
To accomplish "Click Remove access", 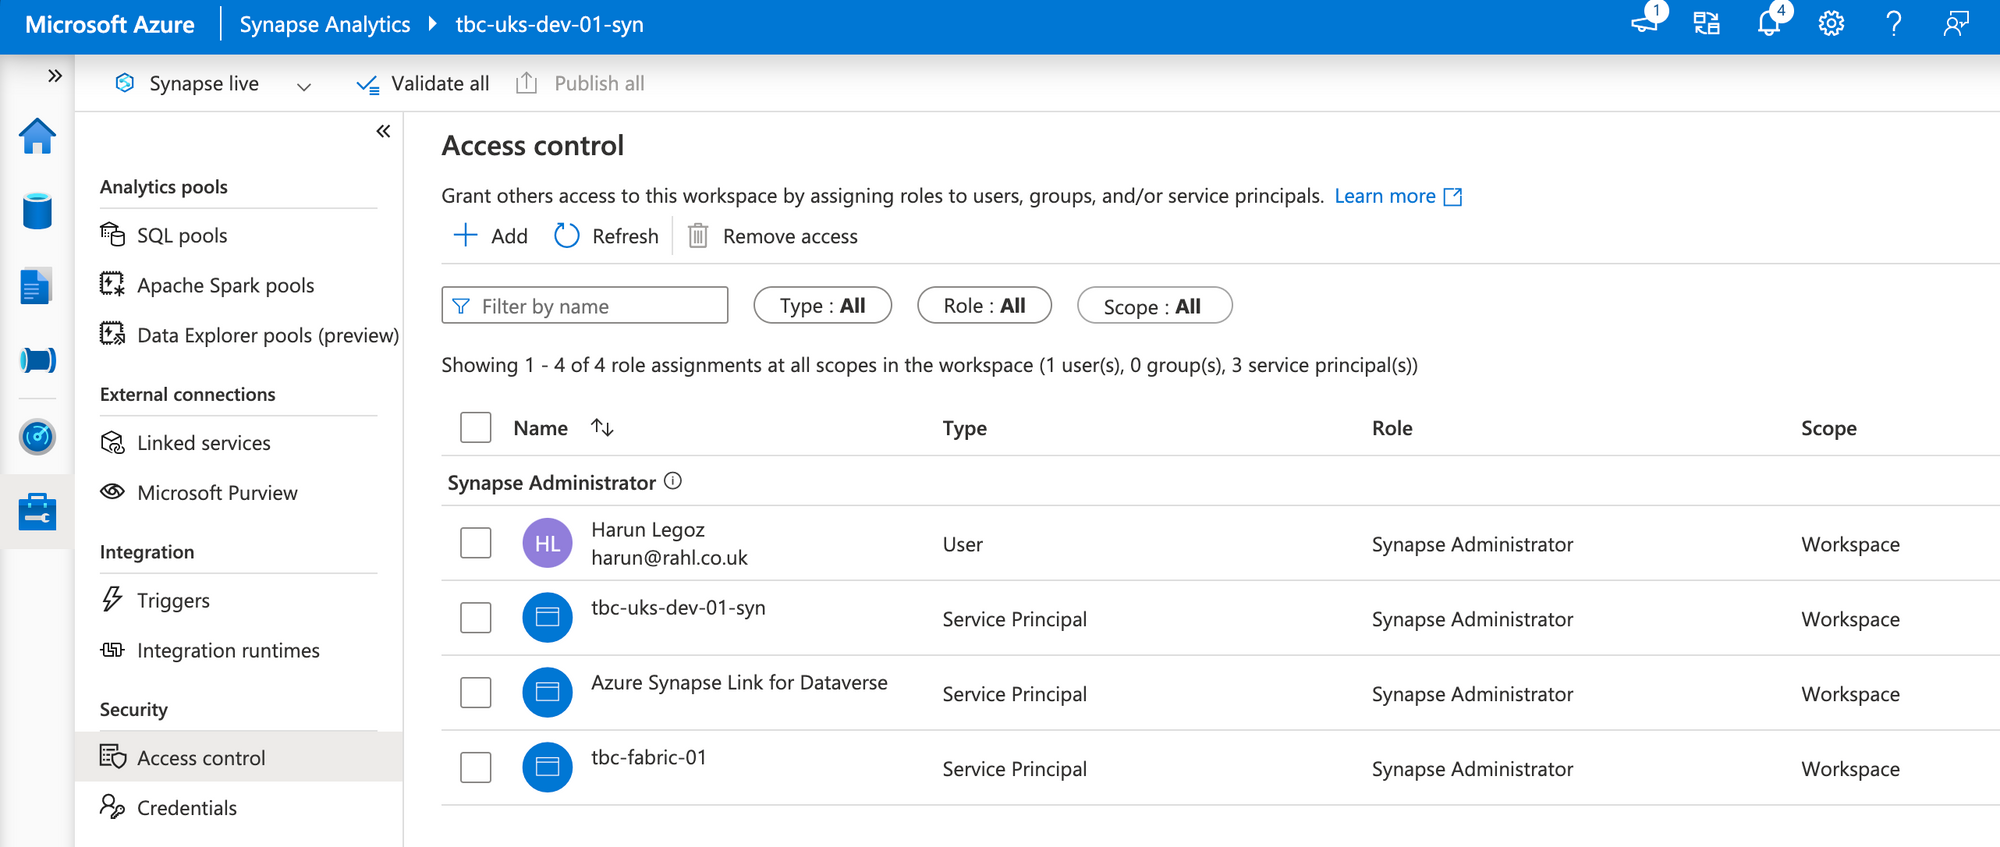I will tap(773, 236).
